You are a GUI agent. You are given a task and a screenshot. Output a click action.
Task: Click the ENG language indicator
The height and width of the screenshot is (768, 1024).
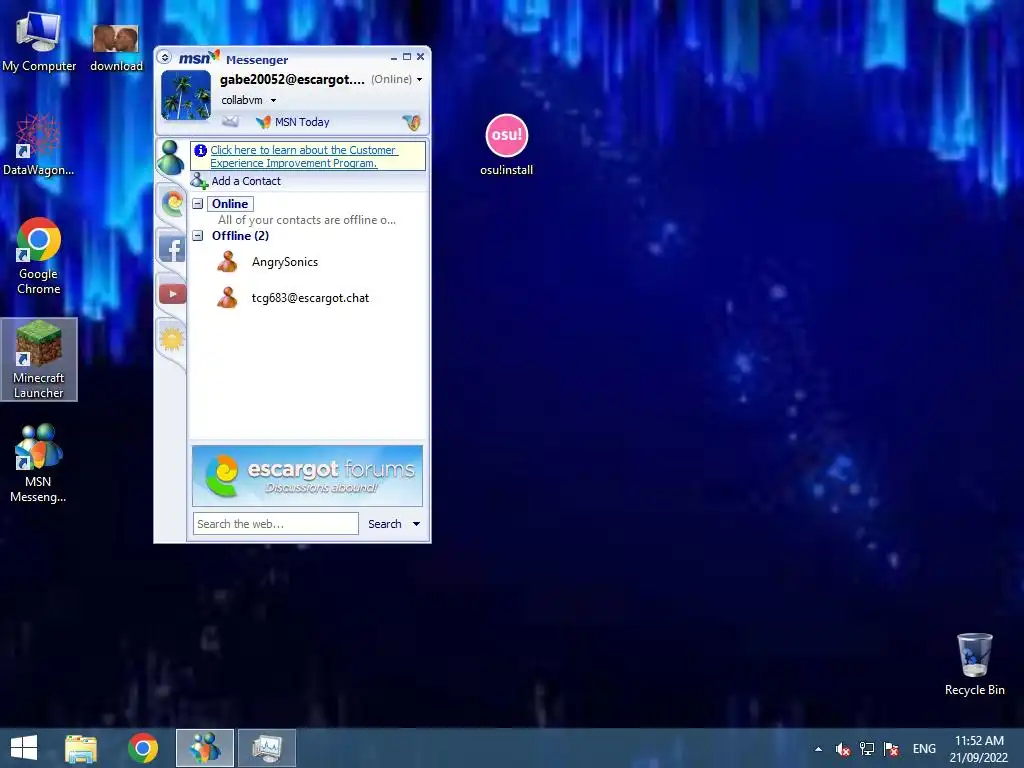(x=924, y=749)
